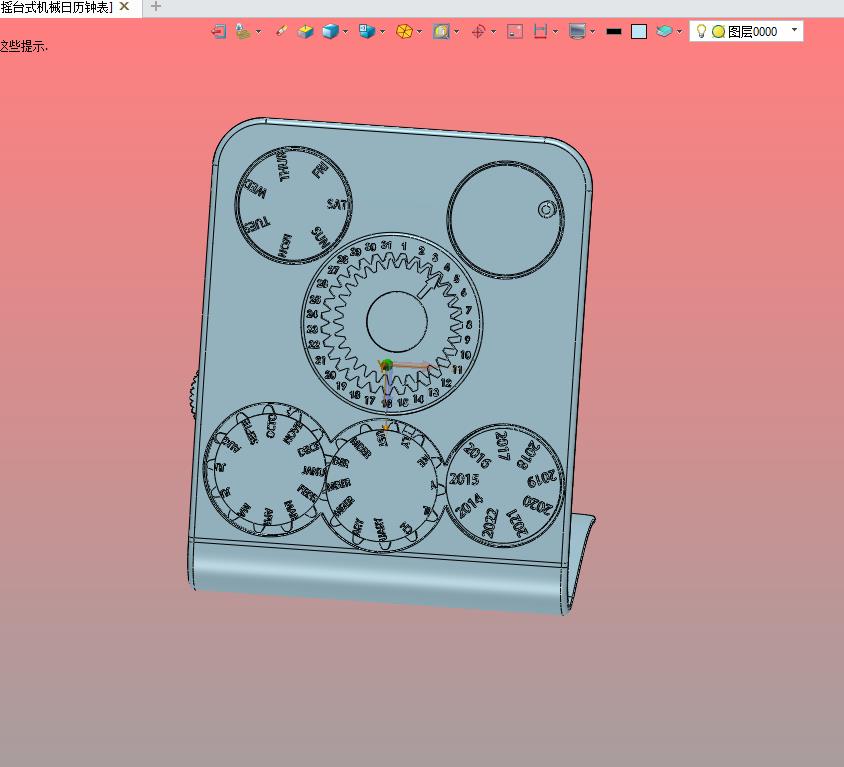Click the blue view orientation box icon
The width and height of the screenshot is (844, 767).
pyautogui.click(x=367, y=32)
